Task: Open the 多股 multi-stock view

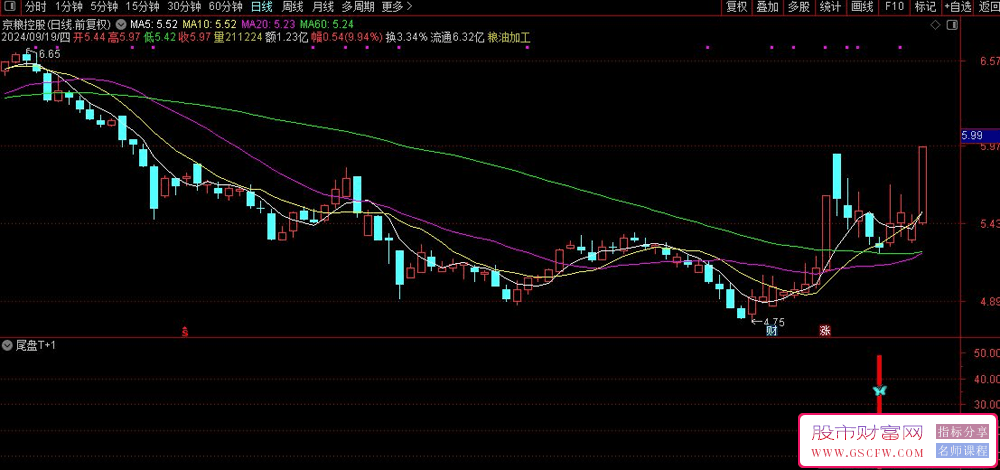Action: click(x=798, y=7)
